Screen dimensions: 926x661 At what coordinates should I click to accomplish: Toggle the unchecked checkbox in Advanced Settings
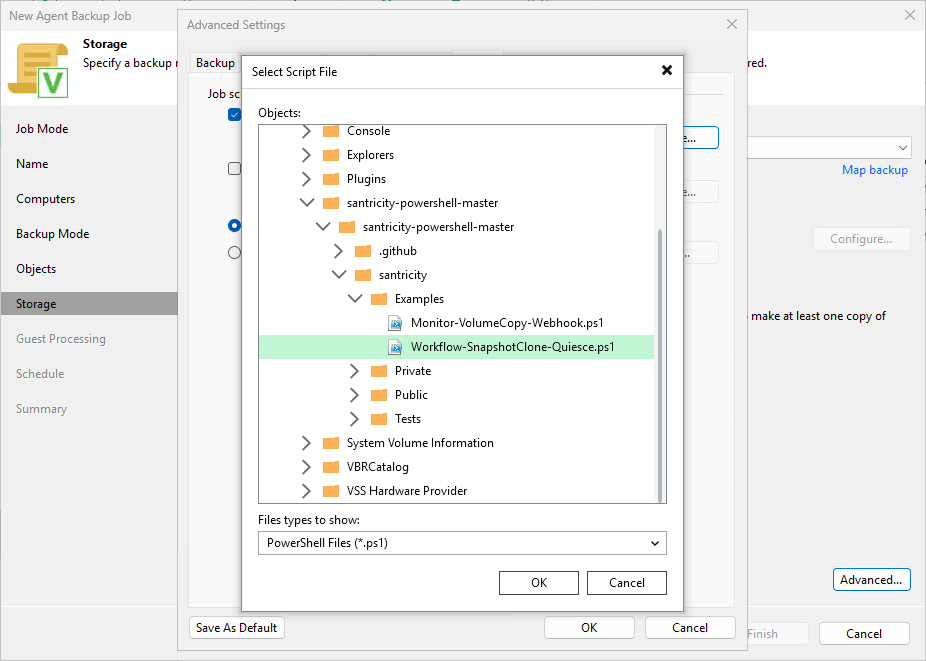point(234,169)
